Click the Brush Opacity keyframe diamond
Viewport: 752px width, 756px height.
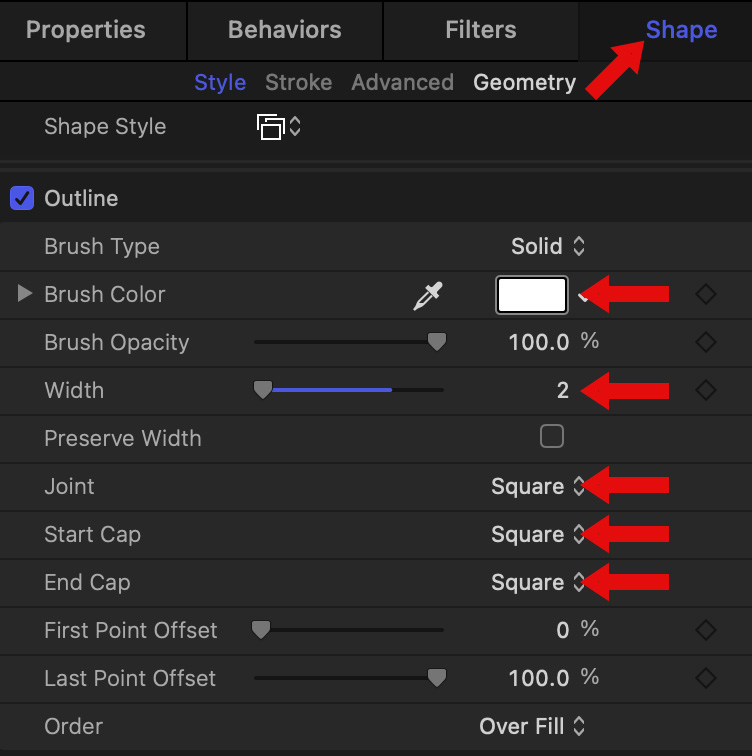tap(706, 343)
